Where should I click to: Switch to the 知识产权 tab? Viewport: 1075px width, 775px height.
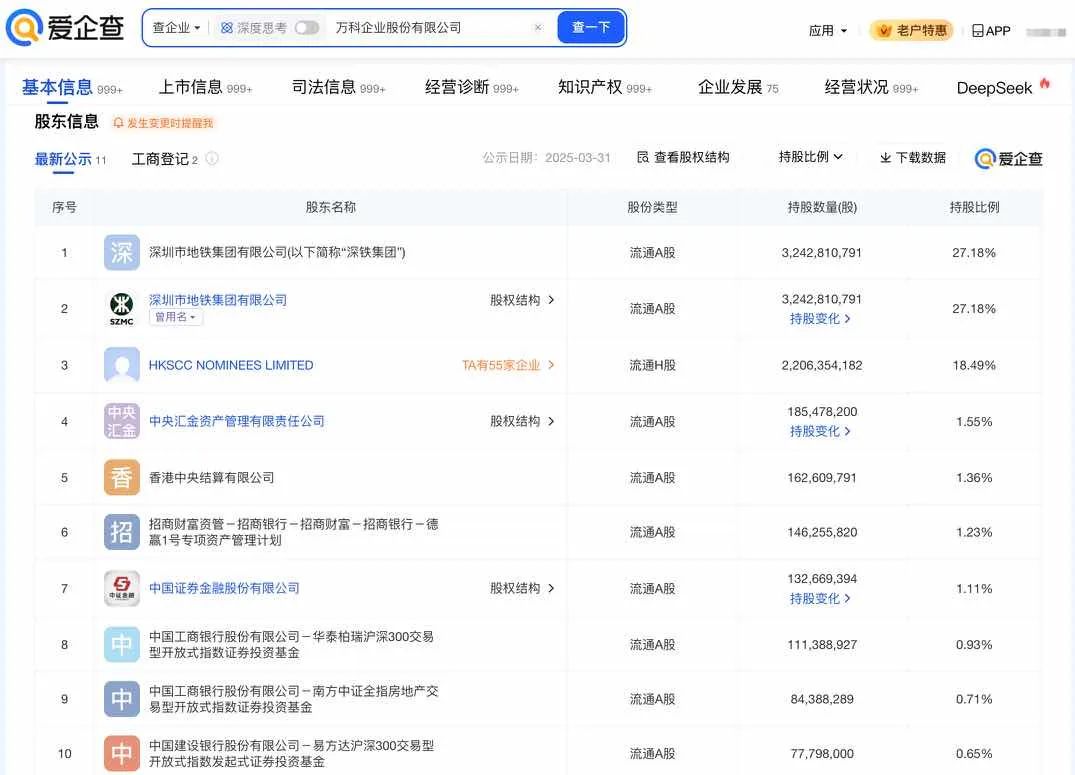pyautogui.click(x=604, y=88)
